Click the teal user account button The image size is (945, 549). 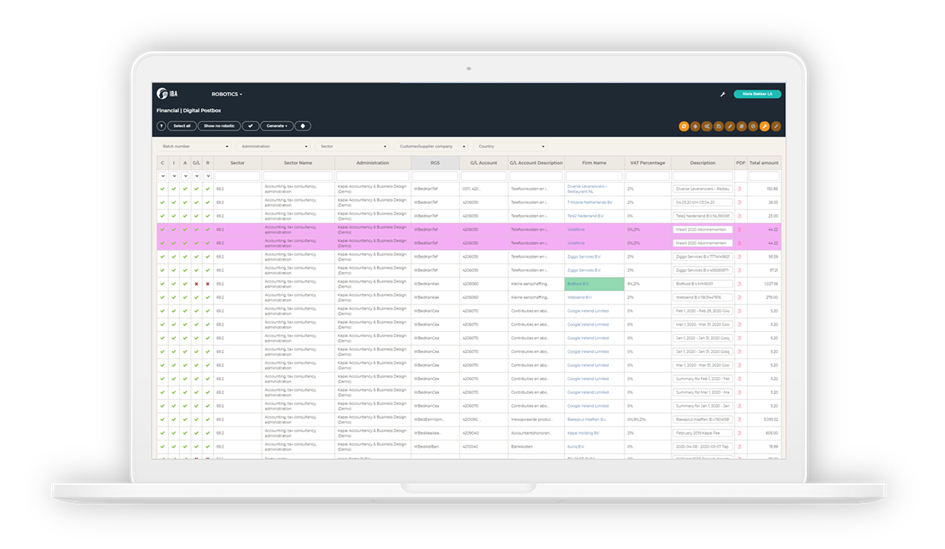click(x=757, y=94)
